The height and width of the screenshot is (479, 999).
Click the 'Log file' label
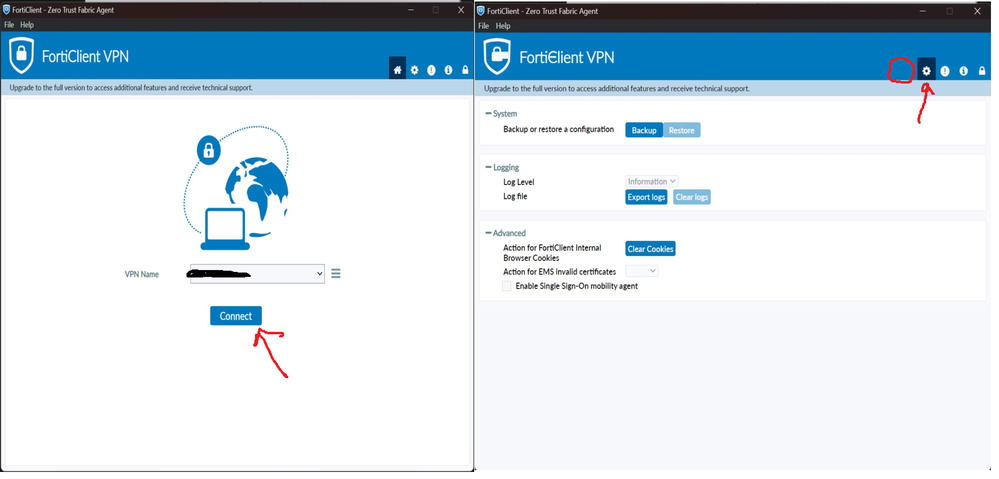pos(515,196)
